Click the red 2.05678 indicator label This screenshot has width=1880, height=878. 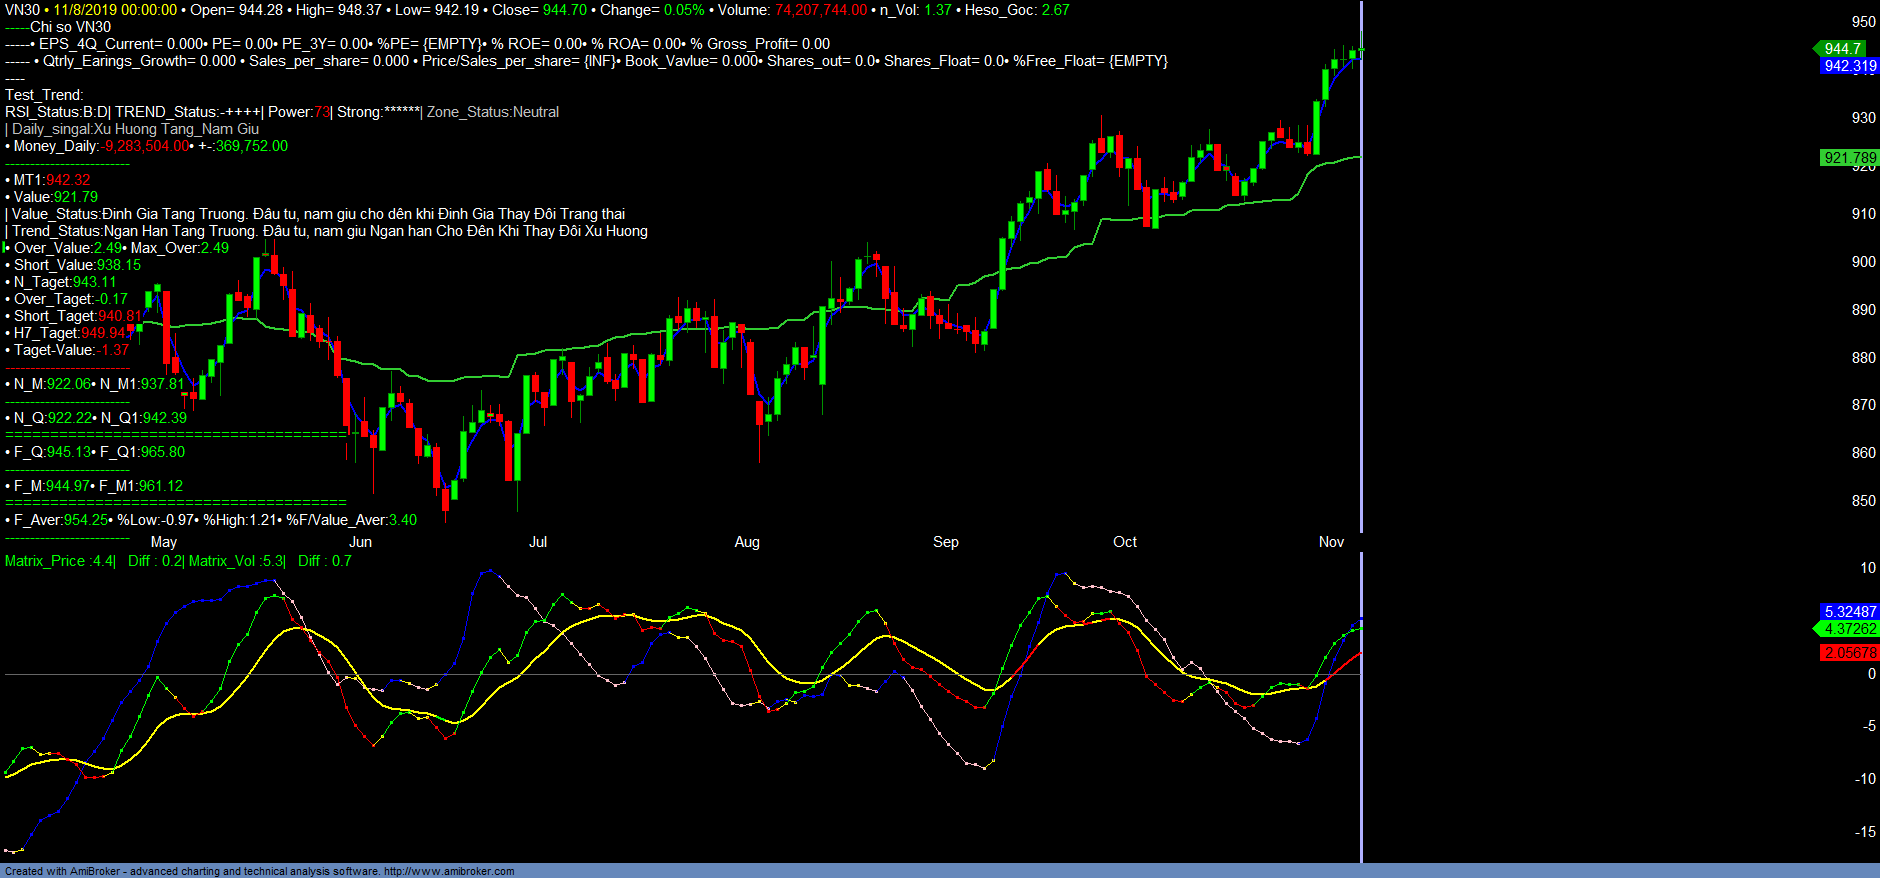(1849, 653)
